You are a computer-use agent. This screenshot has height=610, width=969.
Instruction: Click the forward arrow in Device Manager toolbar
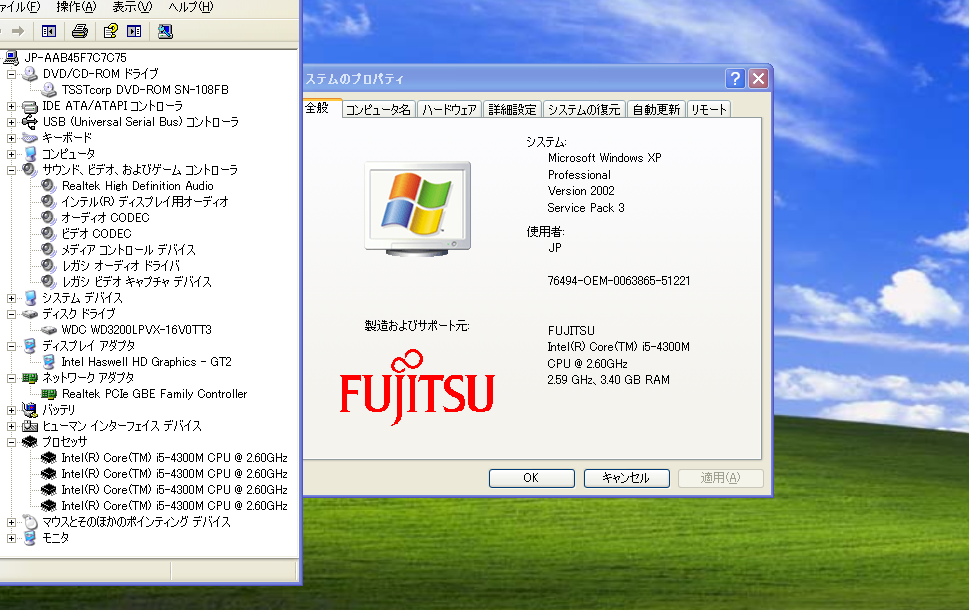coord(18,31)
